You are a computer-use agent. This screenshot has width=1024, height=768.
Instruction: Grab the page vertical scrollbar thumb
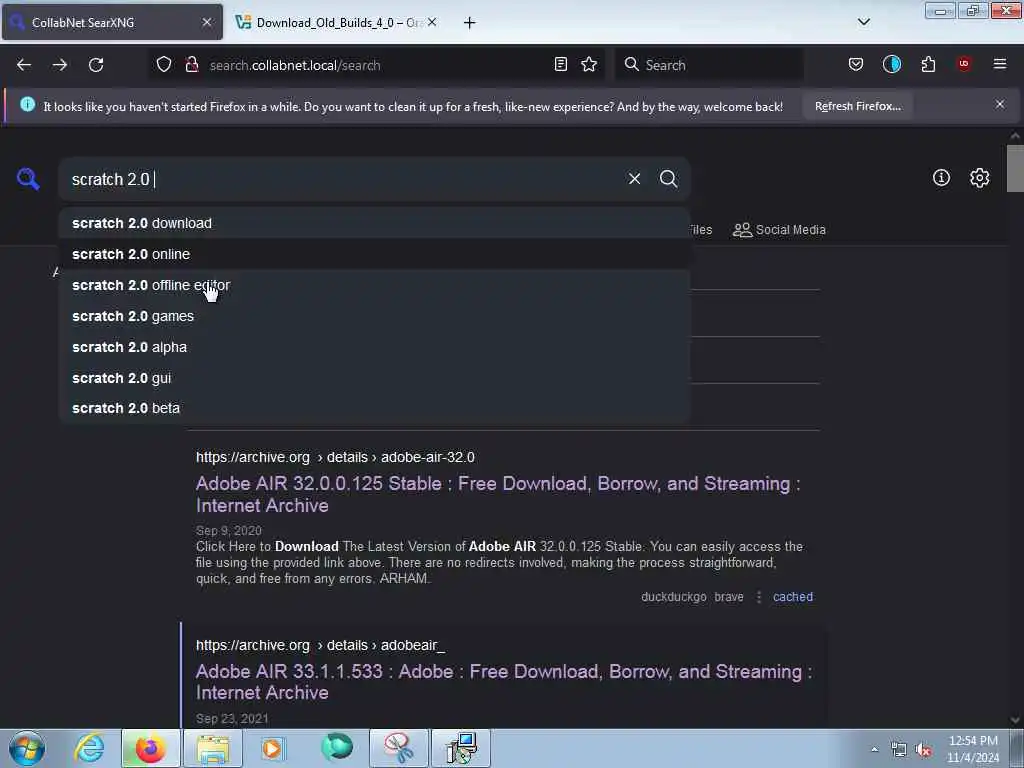1015,168
